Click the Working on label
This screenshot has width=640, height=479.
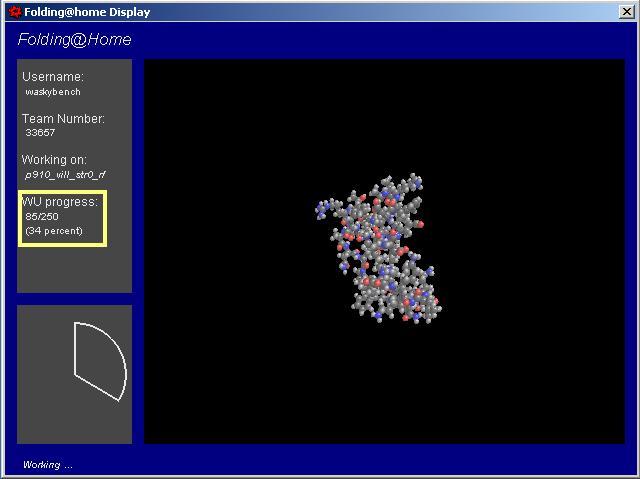tap(54, 160)
